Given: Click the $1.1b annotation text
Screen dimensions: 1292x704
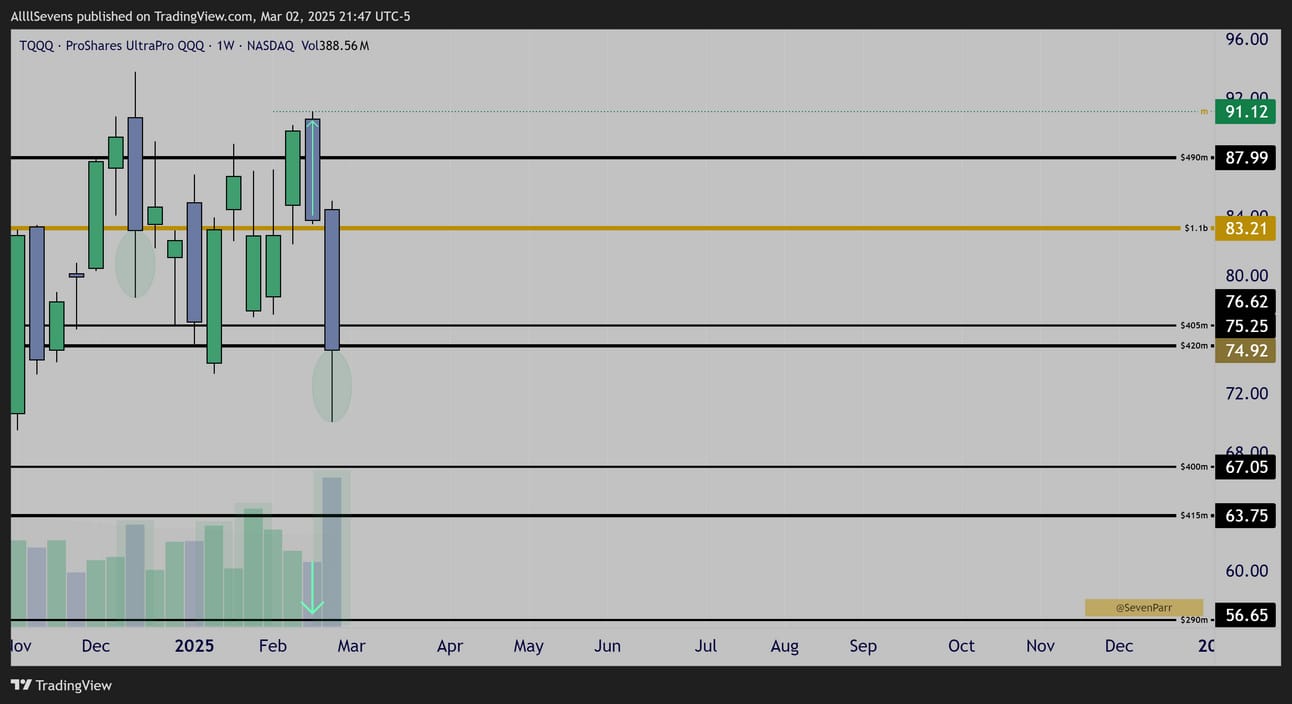Looking at the screenshot, I should click(1196, 228).
